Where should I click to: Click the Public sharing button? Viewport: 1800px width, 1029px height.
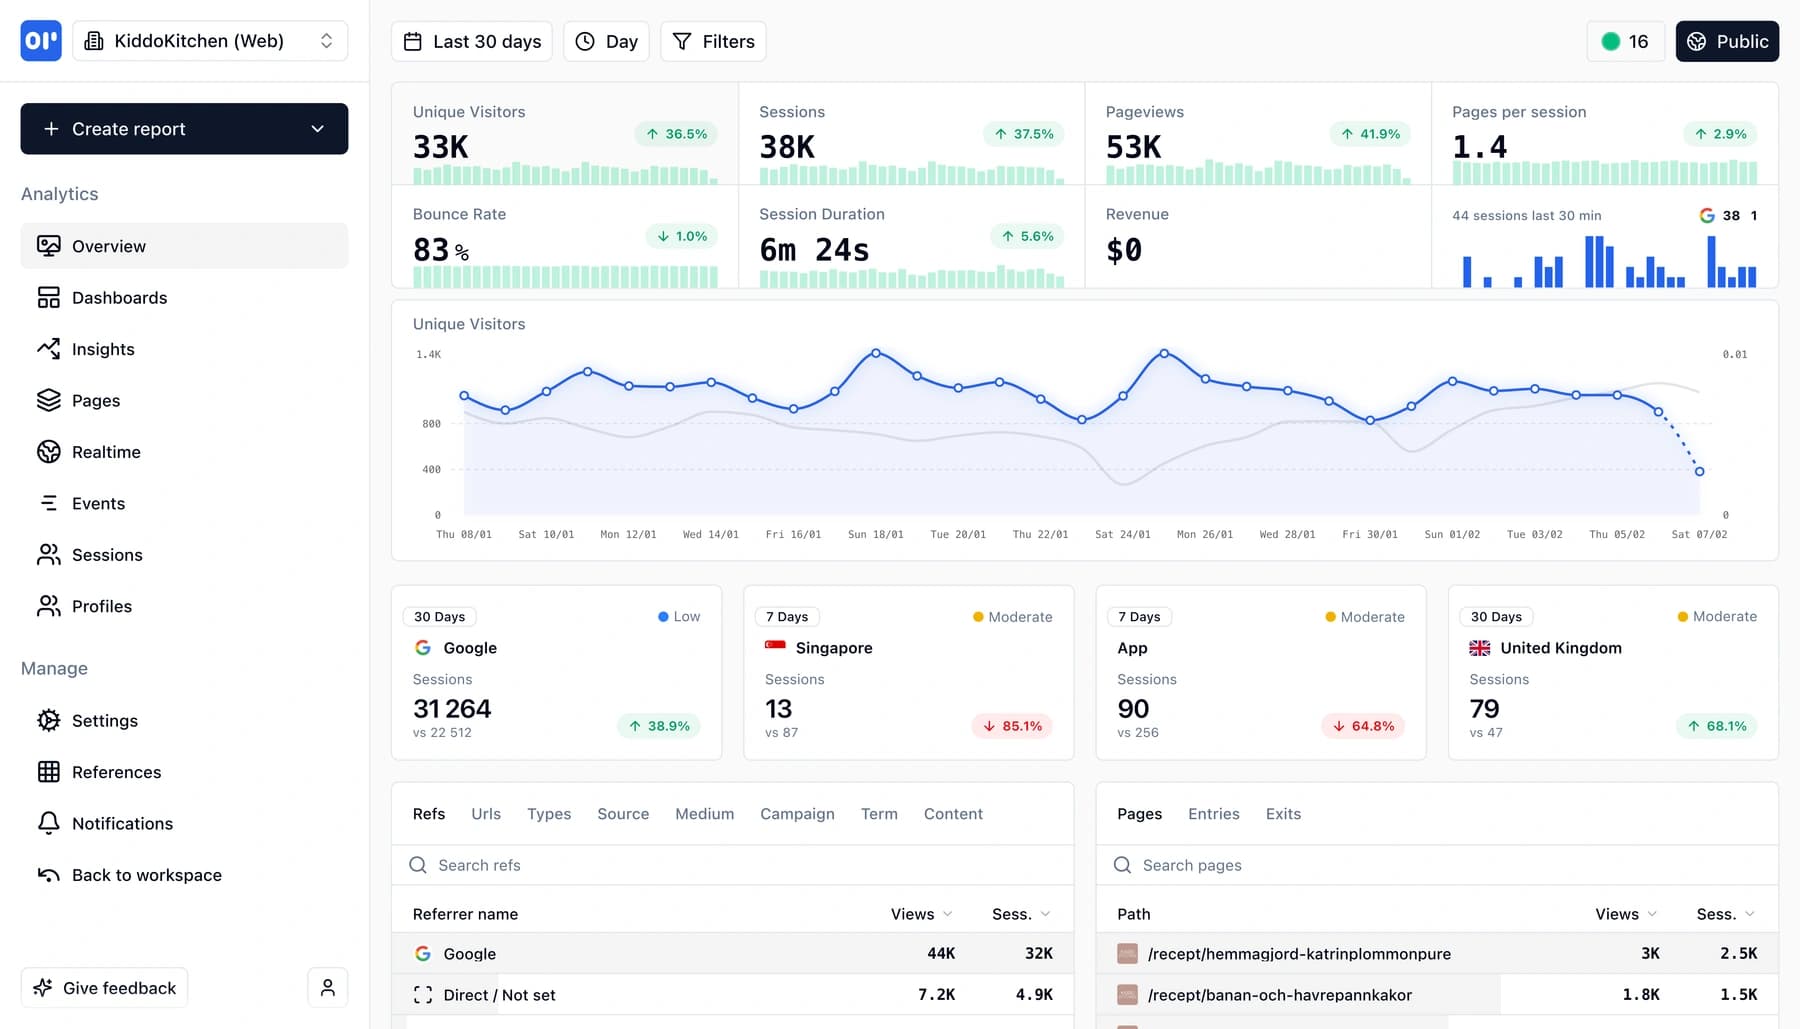tap(1727, 41)
